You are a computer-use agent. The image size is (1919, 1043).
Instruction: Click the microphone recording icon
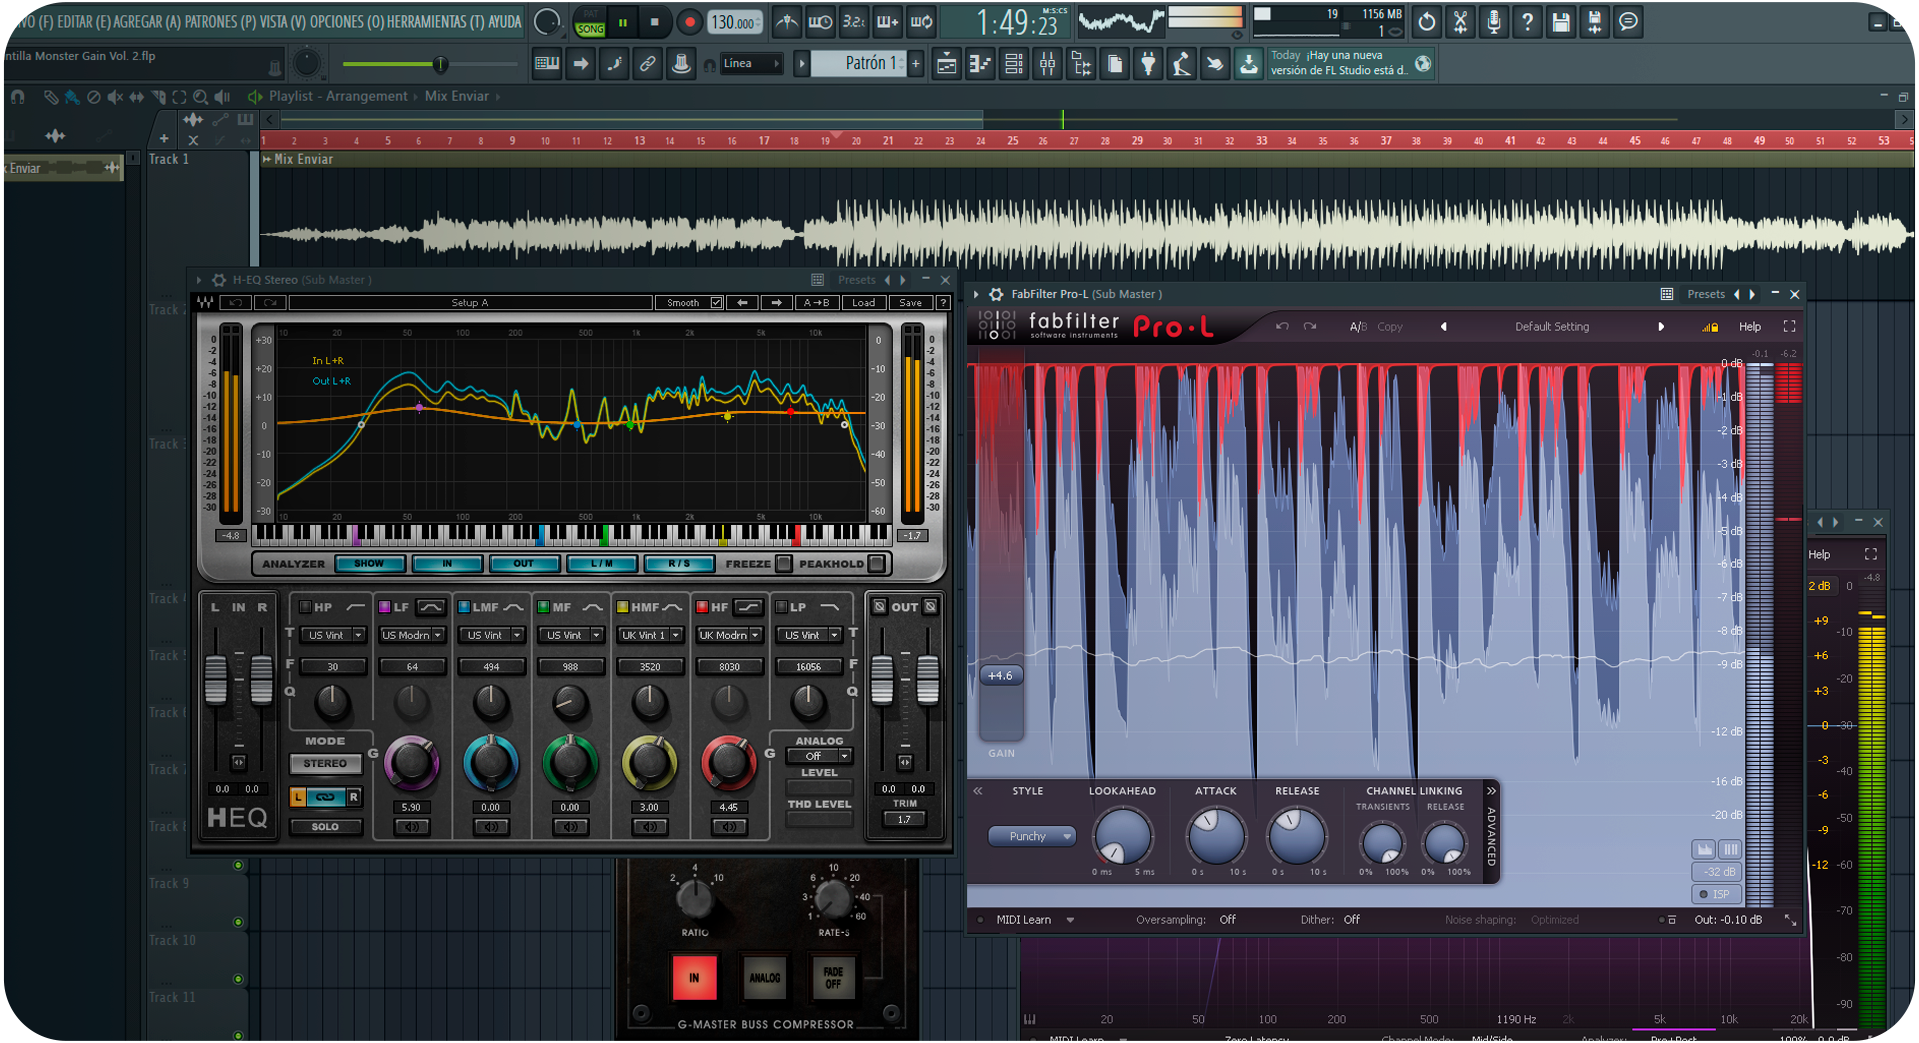click(x=1493, y=22)
